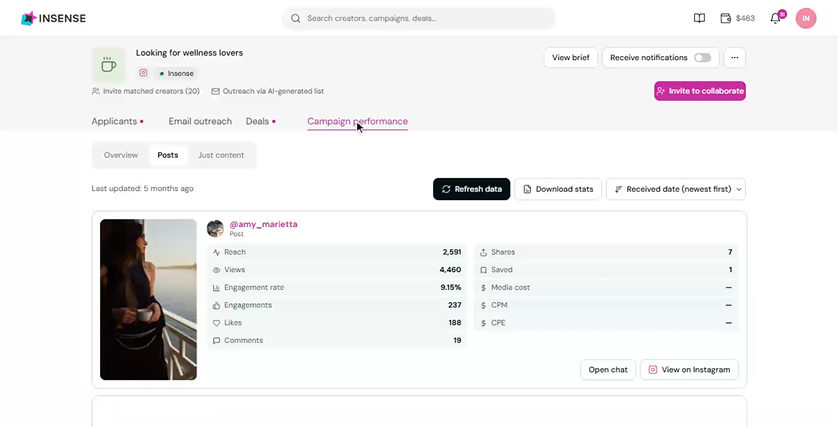Click Invite matched creators (20) link
Screen dimensions: 838x427
[146, 91]
